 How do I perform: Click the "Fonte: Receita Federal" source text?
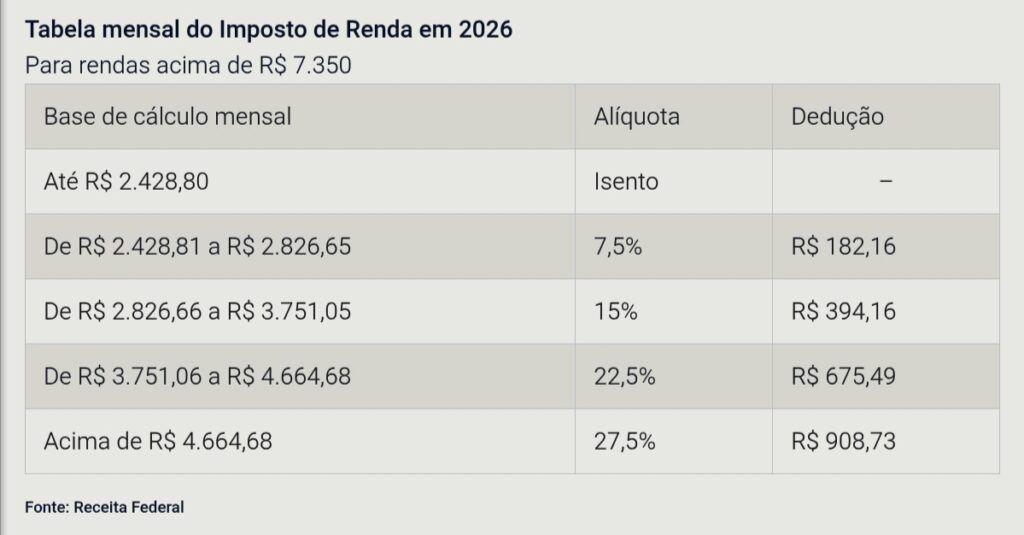(105, 507)
